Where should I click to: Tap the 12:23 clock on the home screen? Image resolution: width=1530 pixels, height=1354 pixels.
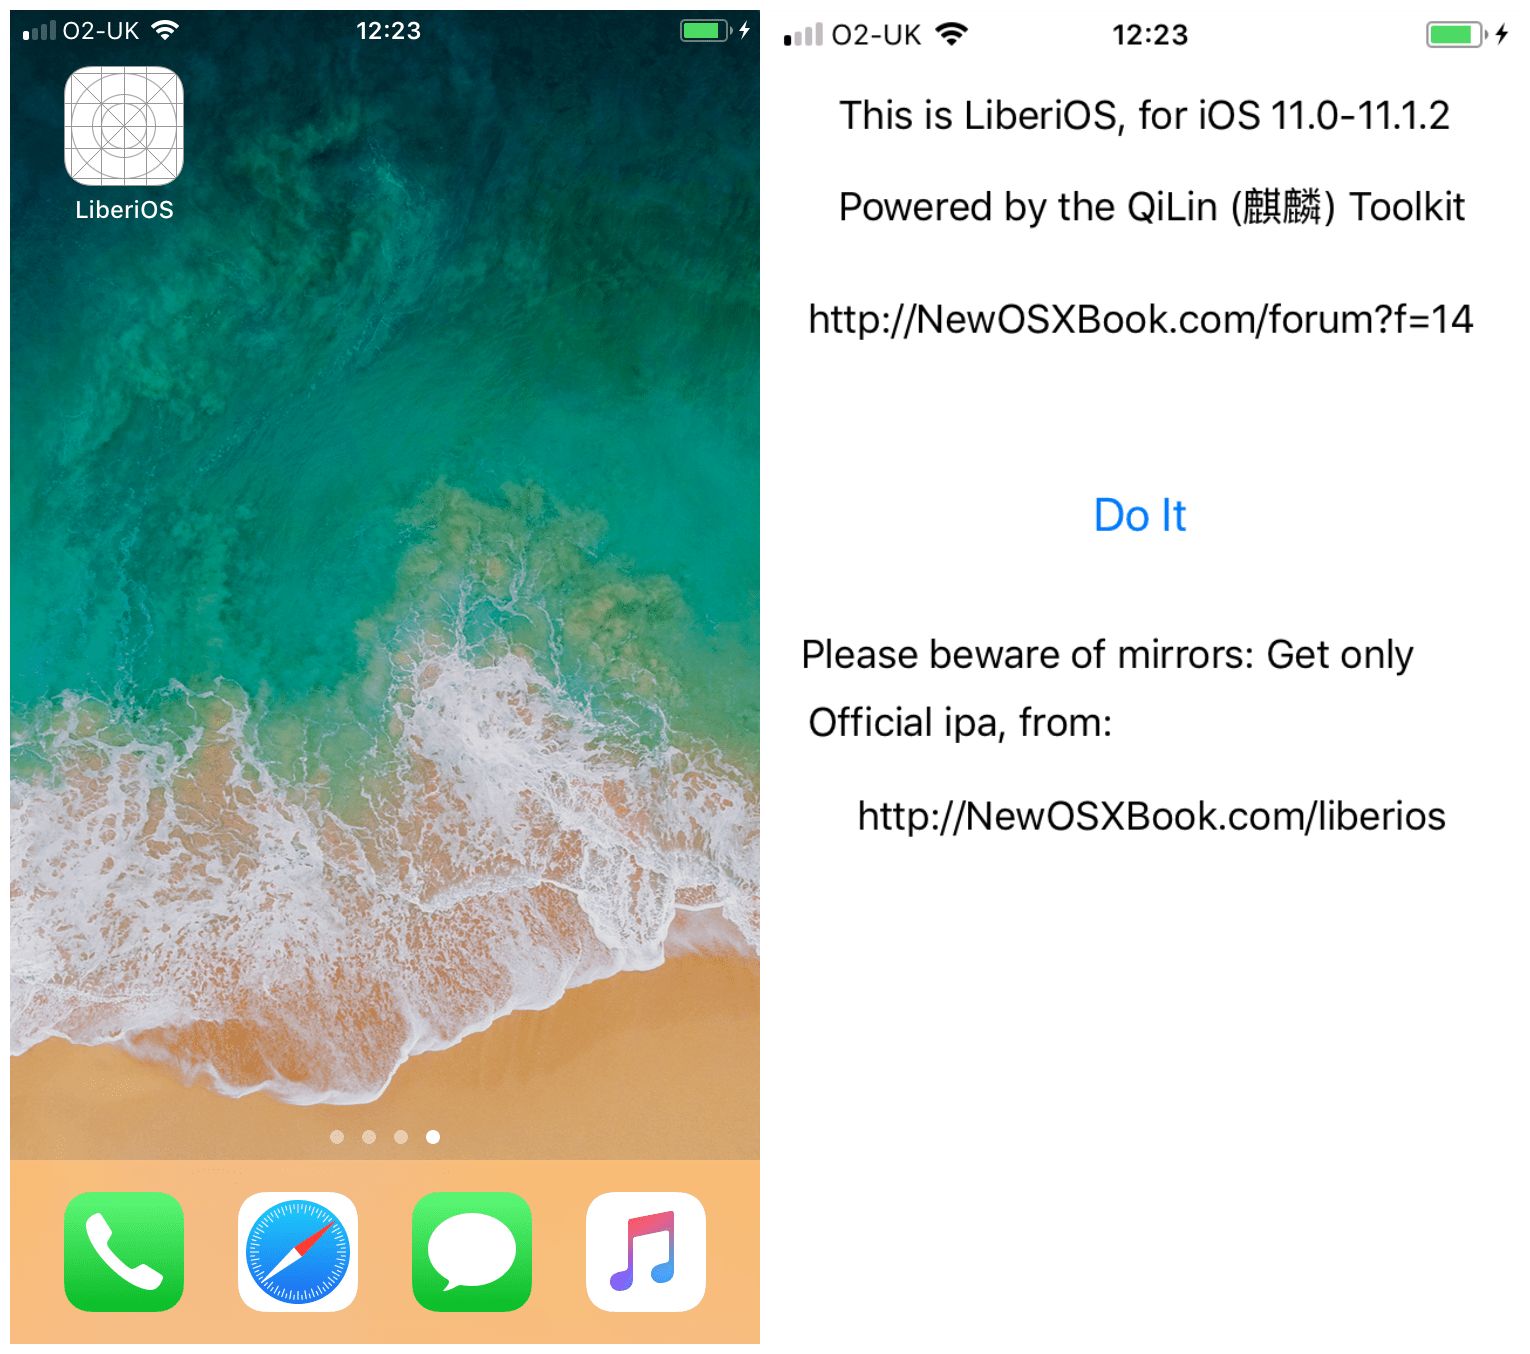tap(388, 31)
